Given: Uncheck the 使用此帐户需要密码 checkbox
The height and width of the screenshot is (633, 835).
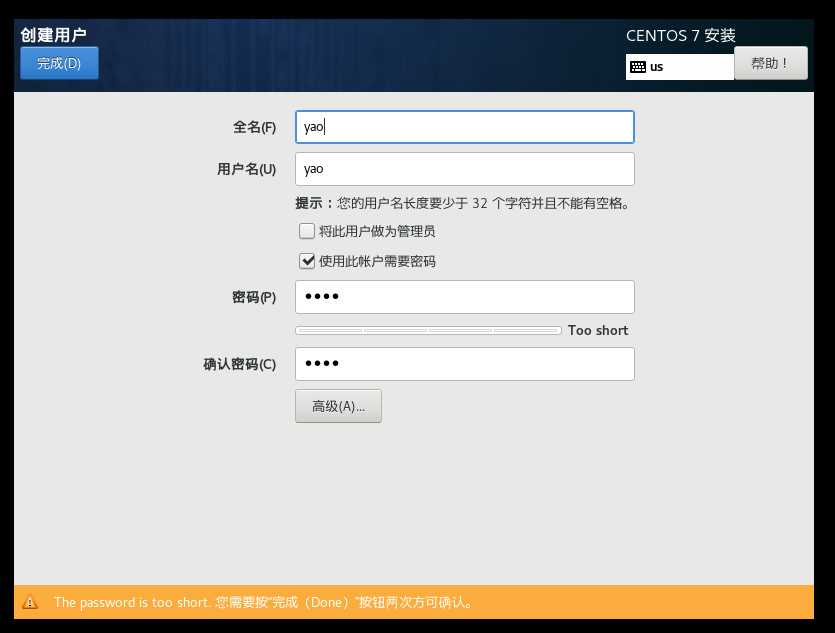Looking at the screenshot, I should pyautogui.click(x=307, y=261).
